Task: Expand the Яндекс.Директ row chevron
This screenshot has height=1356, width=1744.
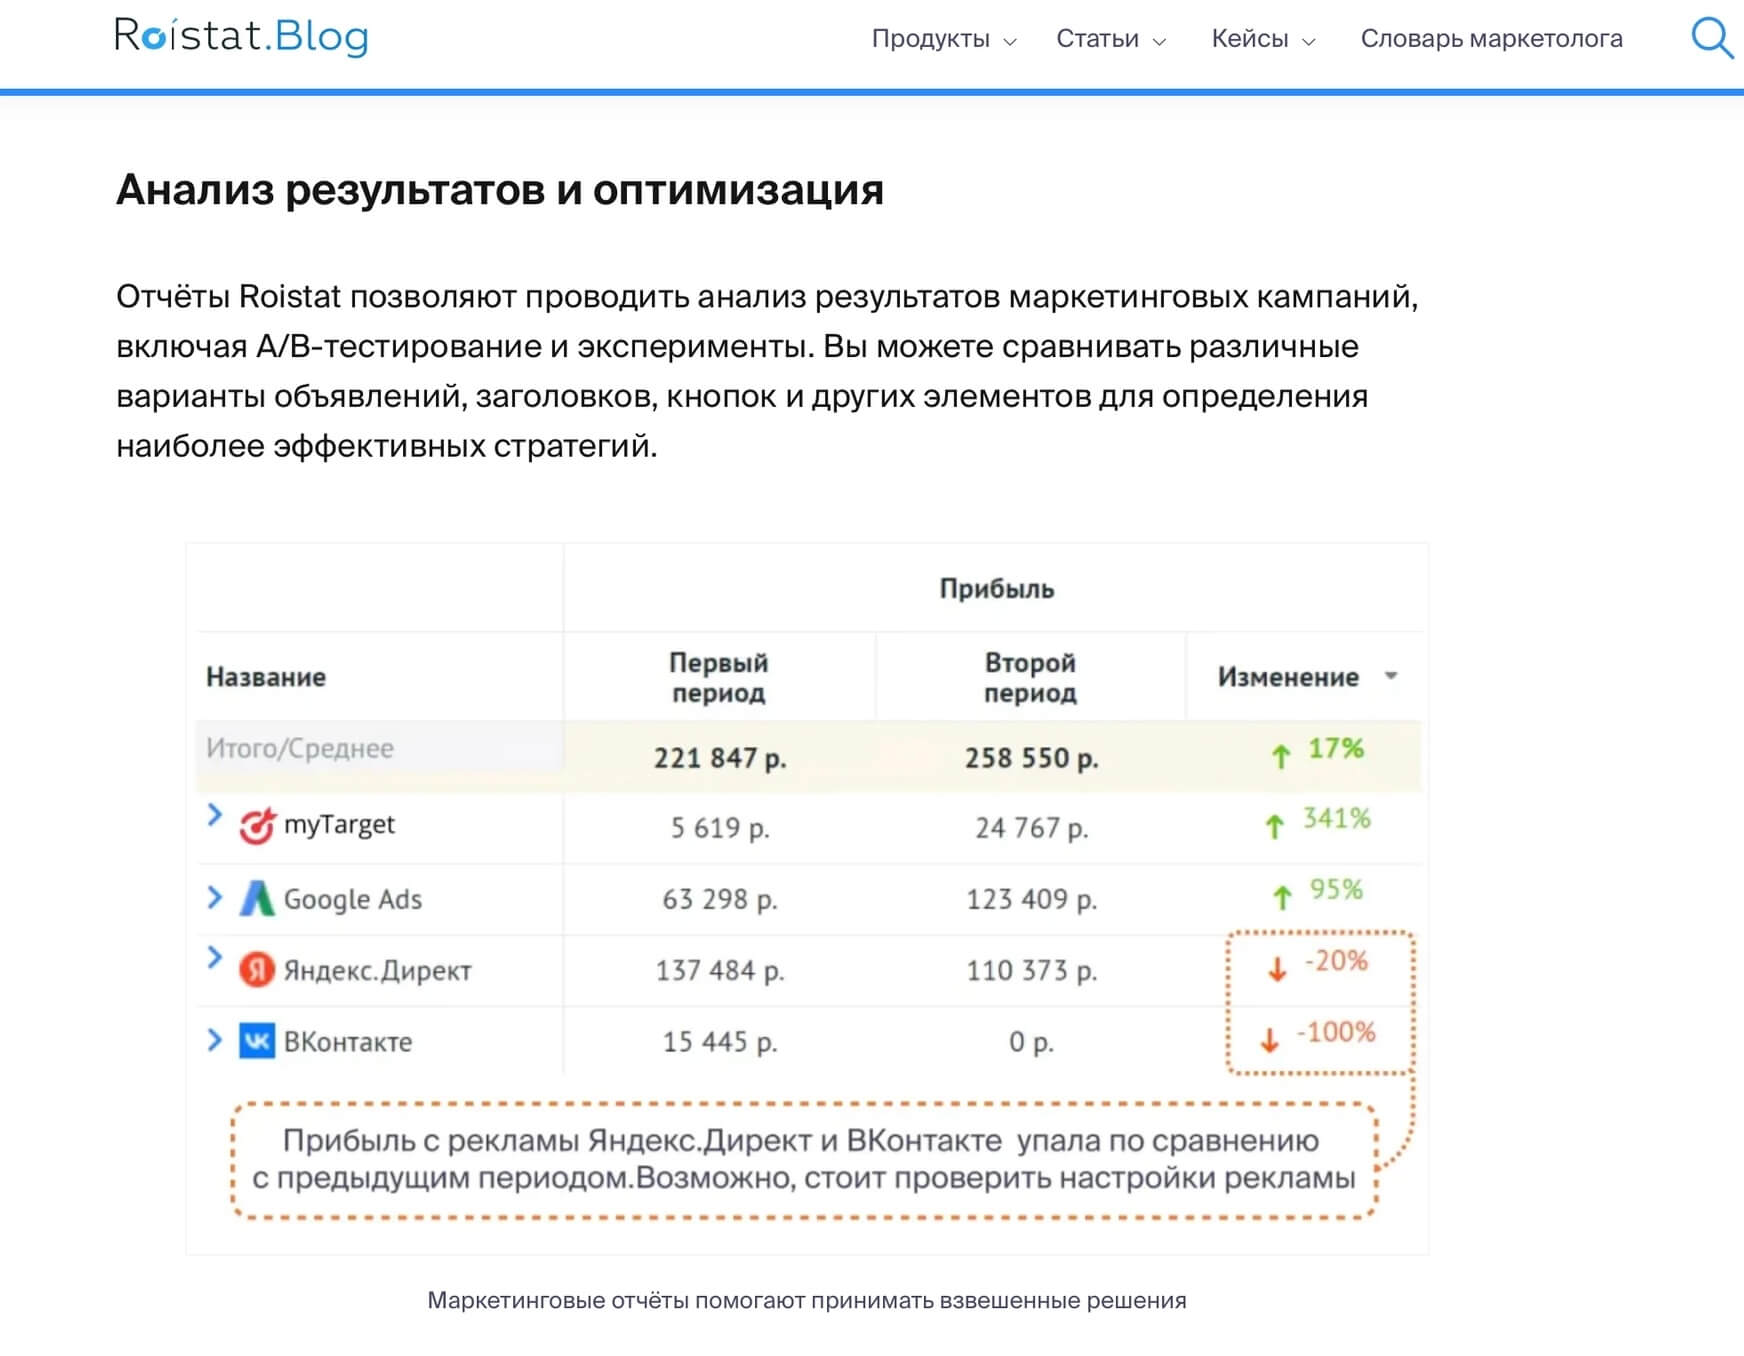Action: click(x=214, y=957)
